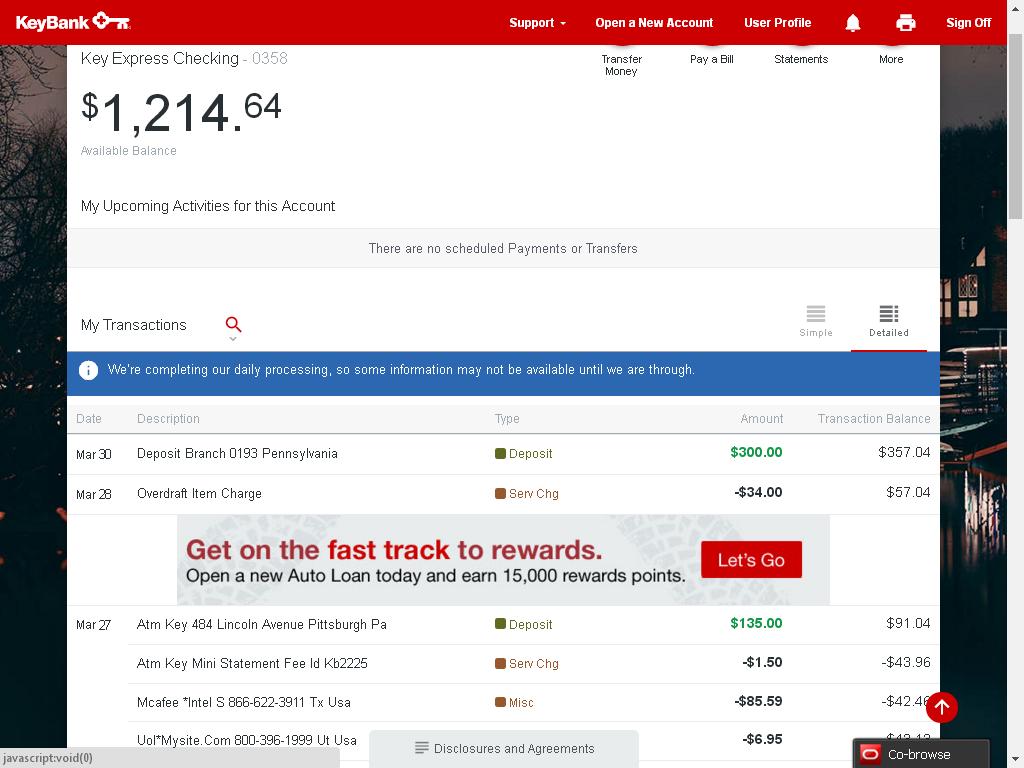The image size is (1024, 768).
Task: Click the red back-to-top arrow button
Action: click(x=941, y=707)
